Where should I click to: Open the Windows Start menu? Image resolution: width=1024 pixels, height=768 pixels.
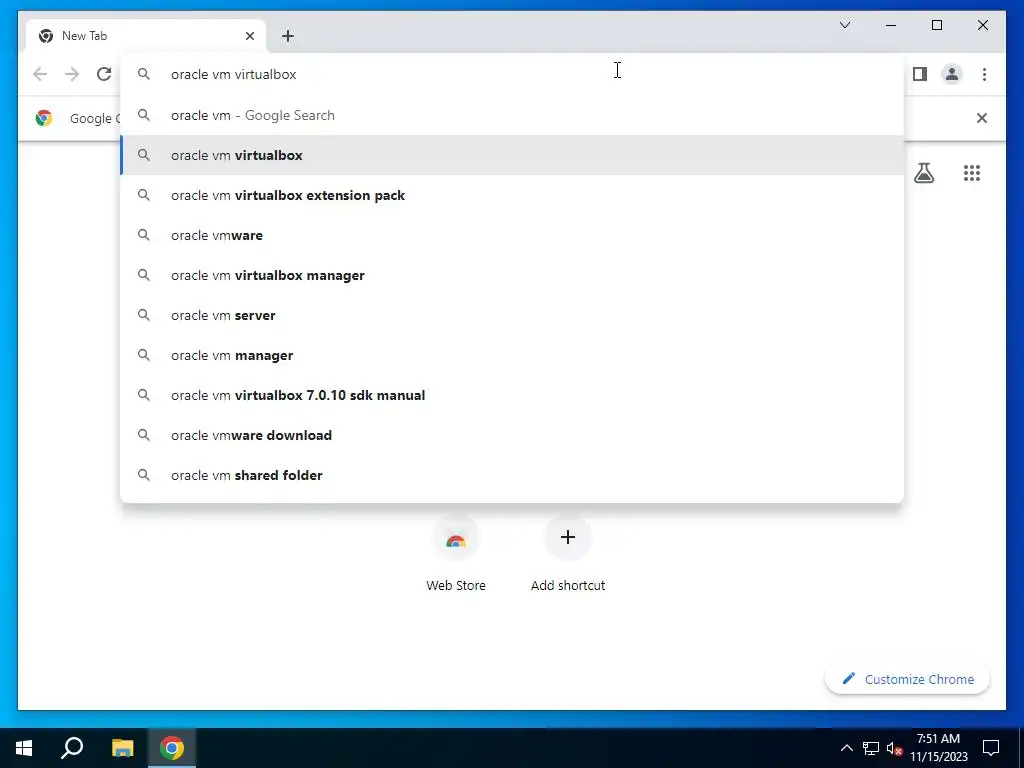pos(24,748)
